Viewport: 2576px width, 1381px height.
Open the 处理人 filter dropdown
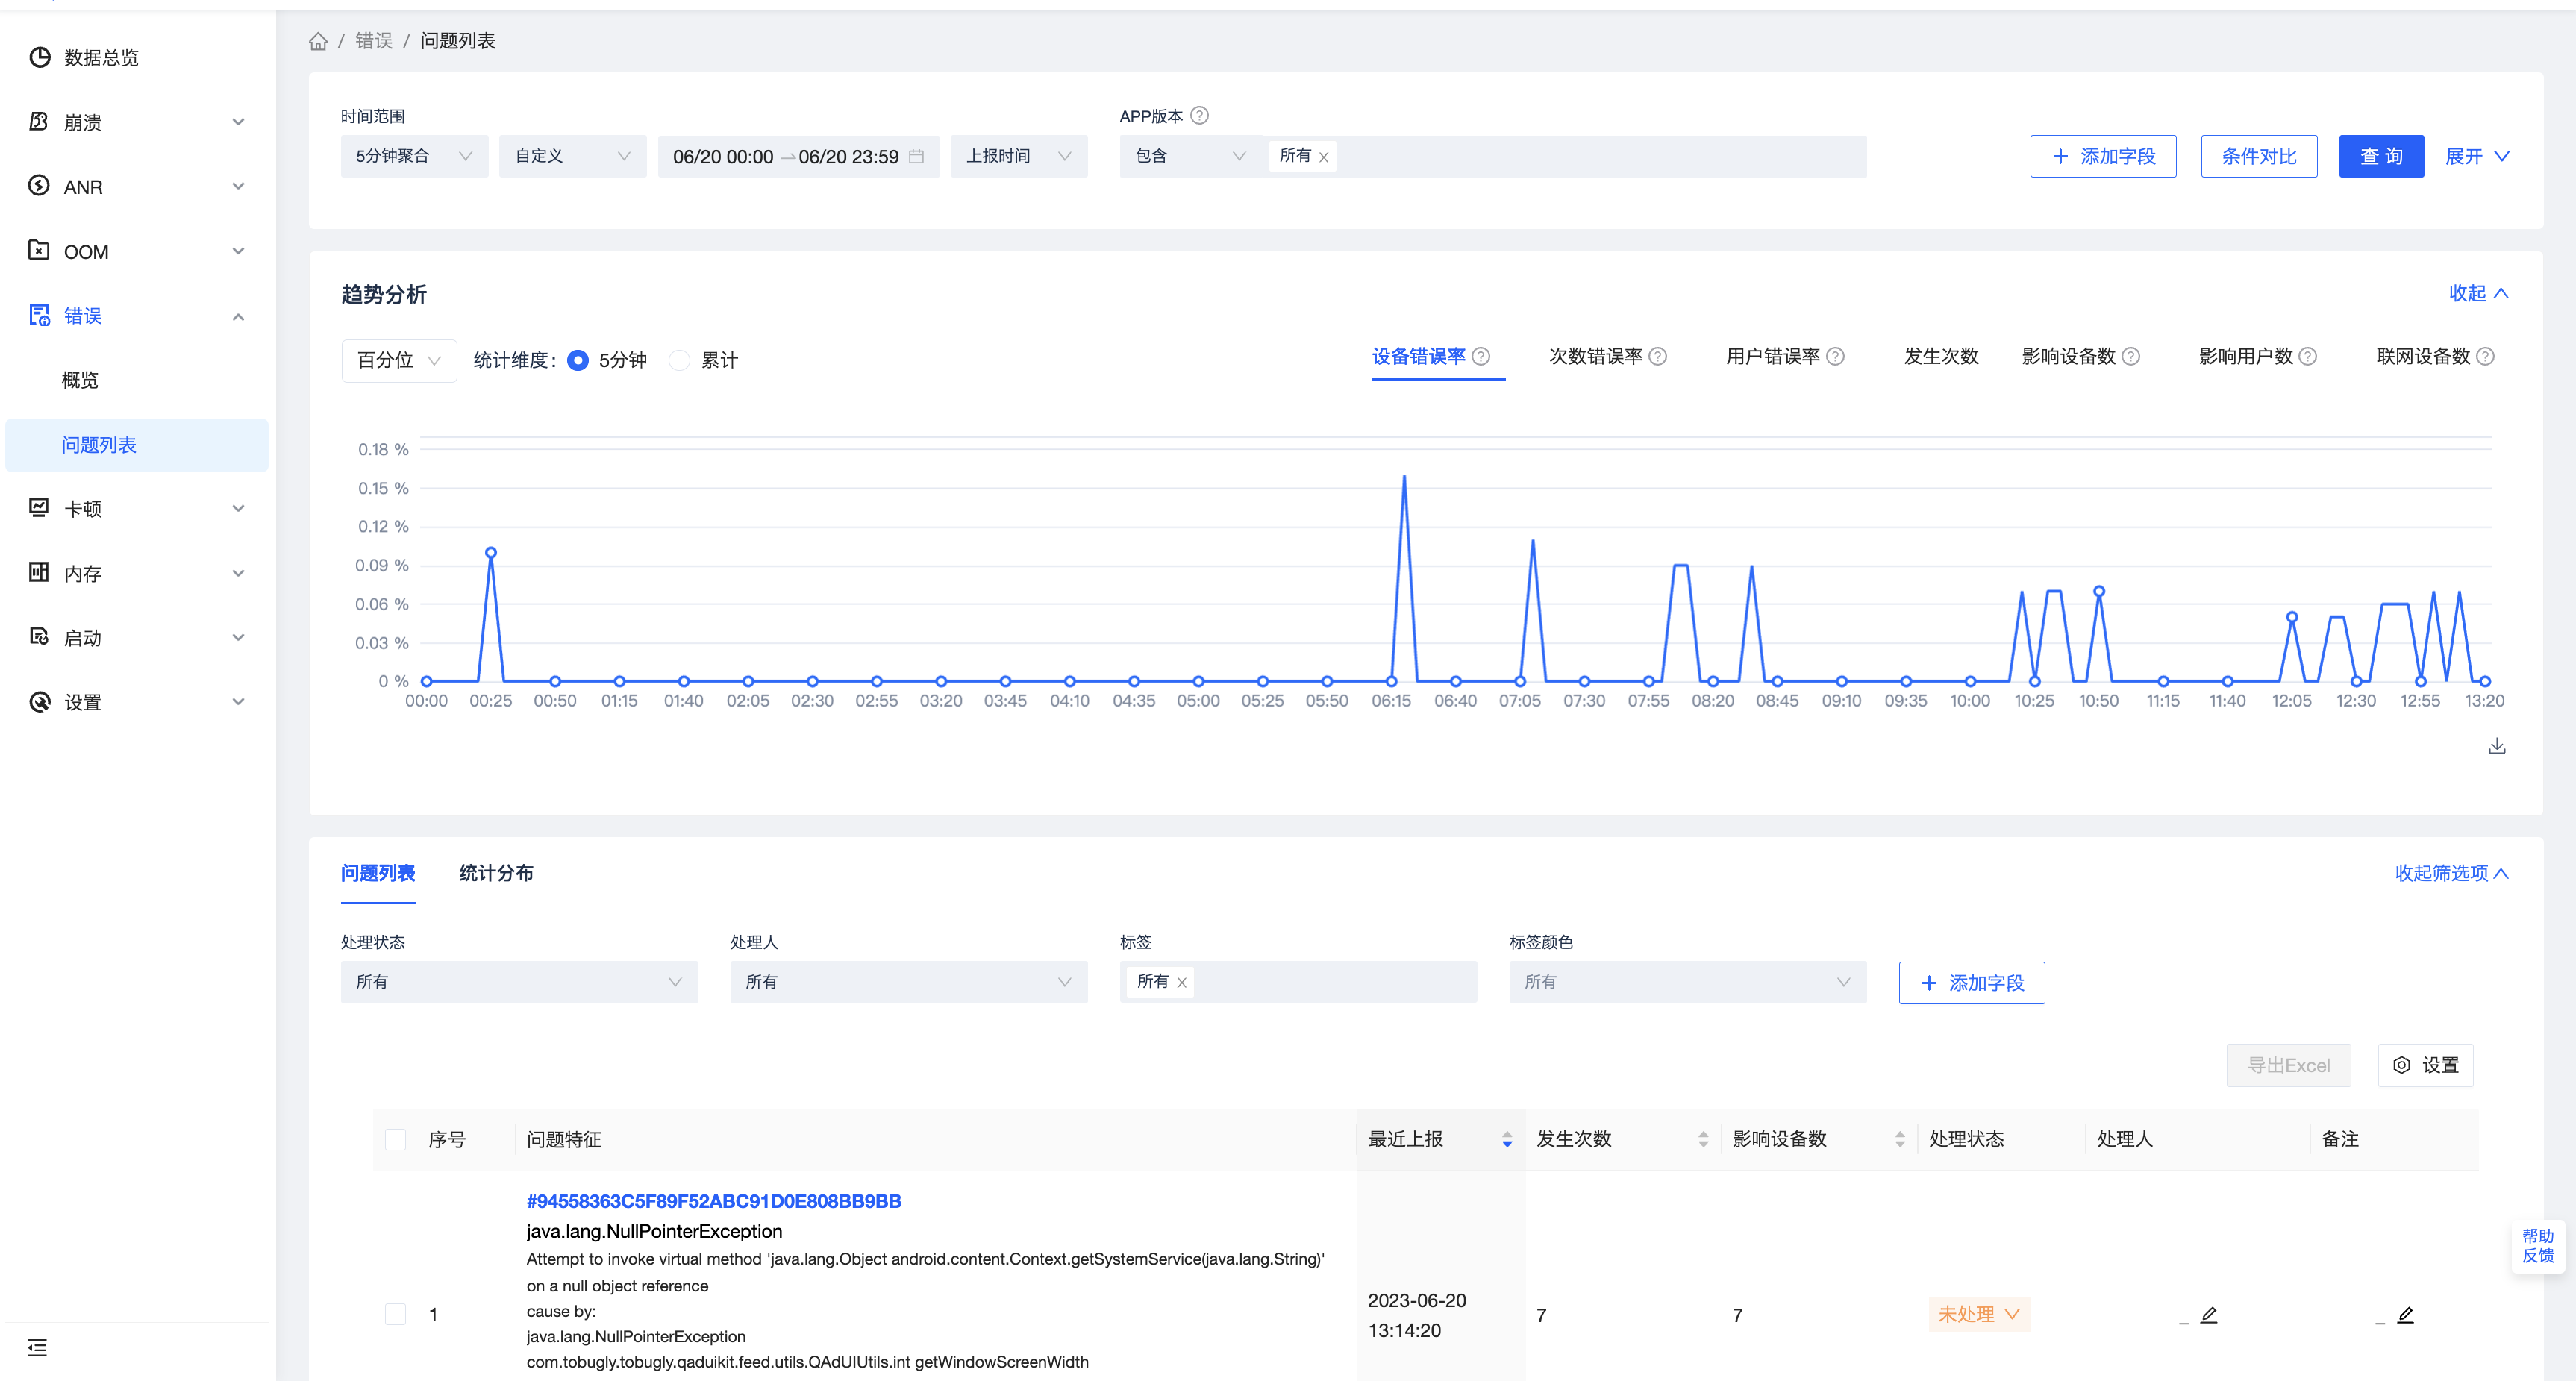(x=908, y=982)
